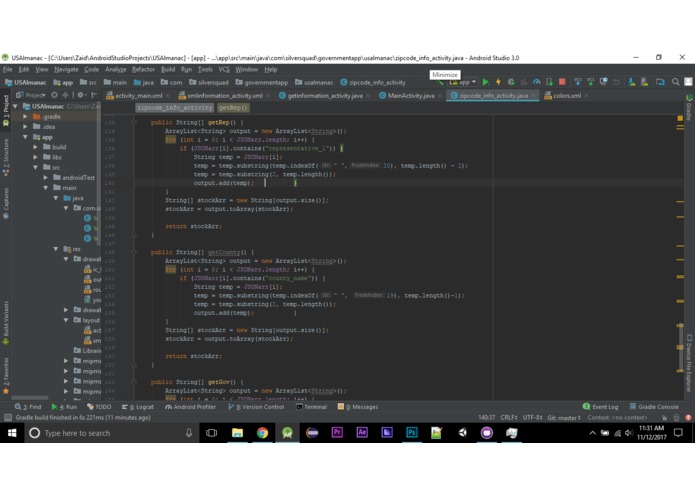This screenshot has width=695, height=494.
Task: Open Premiere Pro from the taskbar
Action: point(337,433)
